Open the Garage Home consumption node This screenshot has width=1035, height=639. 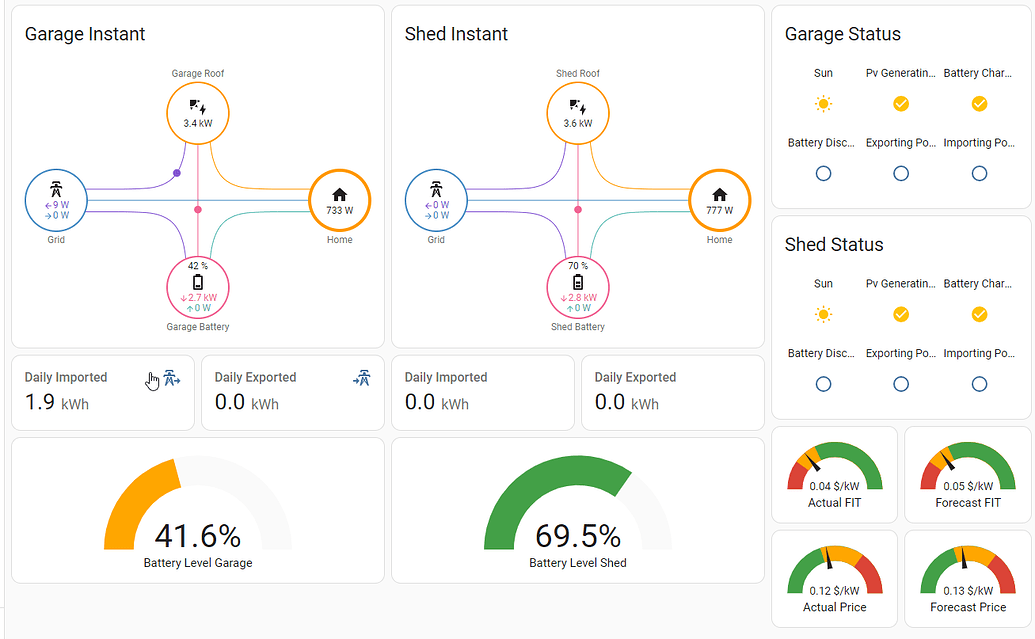coord(339,201)
